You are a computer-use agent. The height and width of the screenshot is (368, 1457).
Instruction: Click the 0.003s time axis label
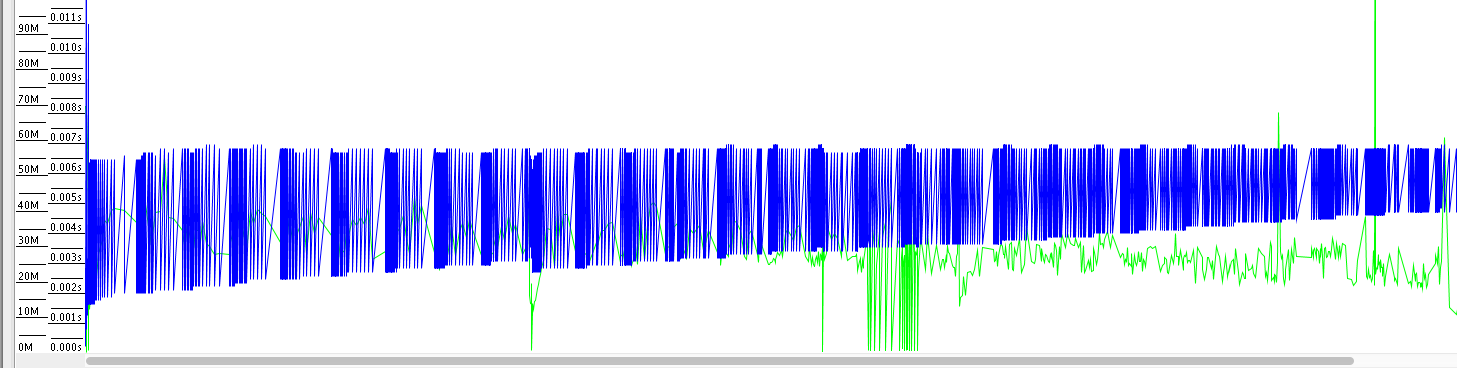point(66,257)
